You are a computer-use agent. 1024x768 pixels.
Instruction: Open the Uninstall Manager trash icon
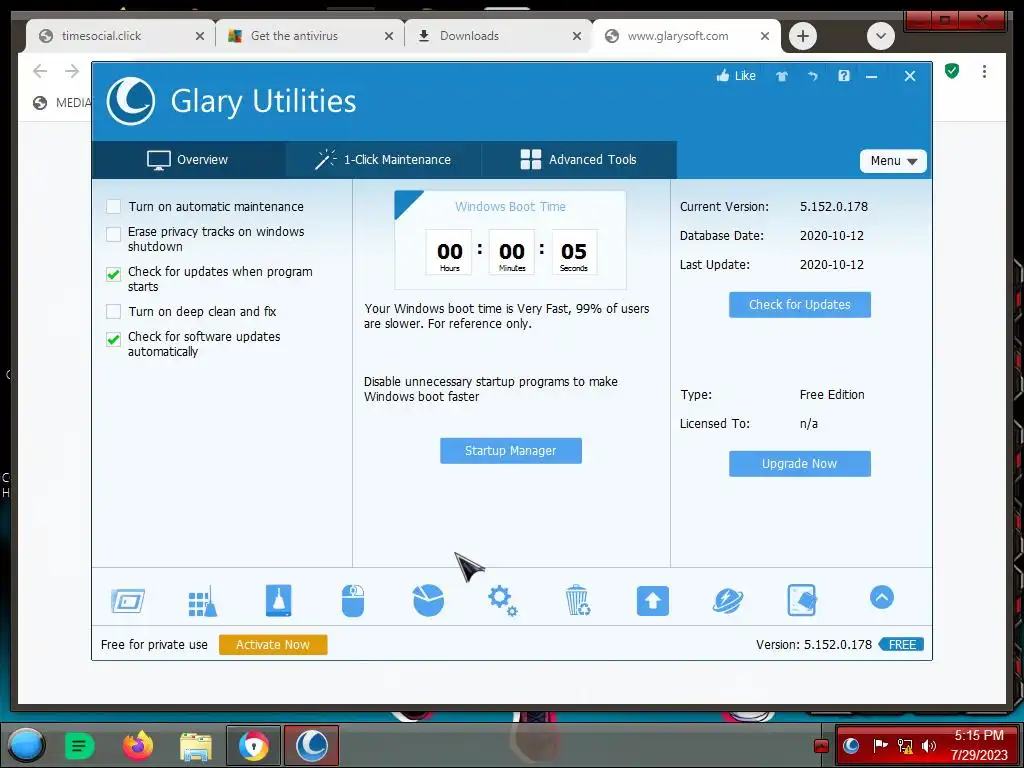click(x=577, y=600)
